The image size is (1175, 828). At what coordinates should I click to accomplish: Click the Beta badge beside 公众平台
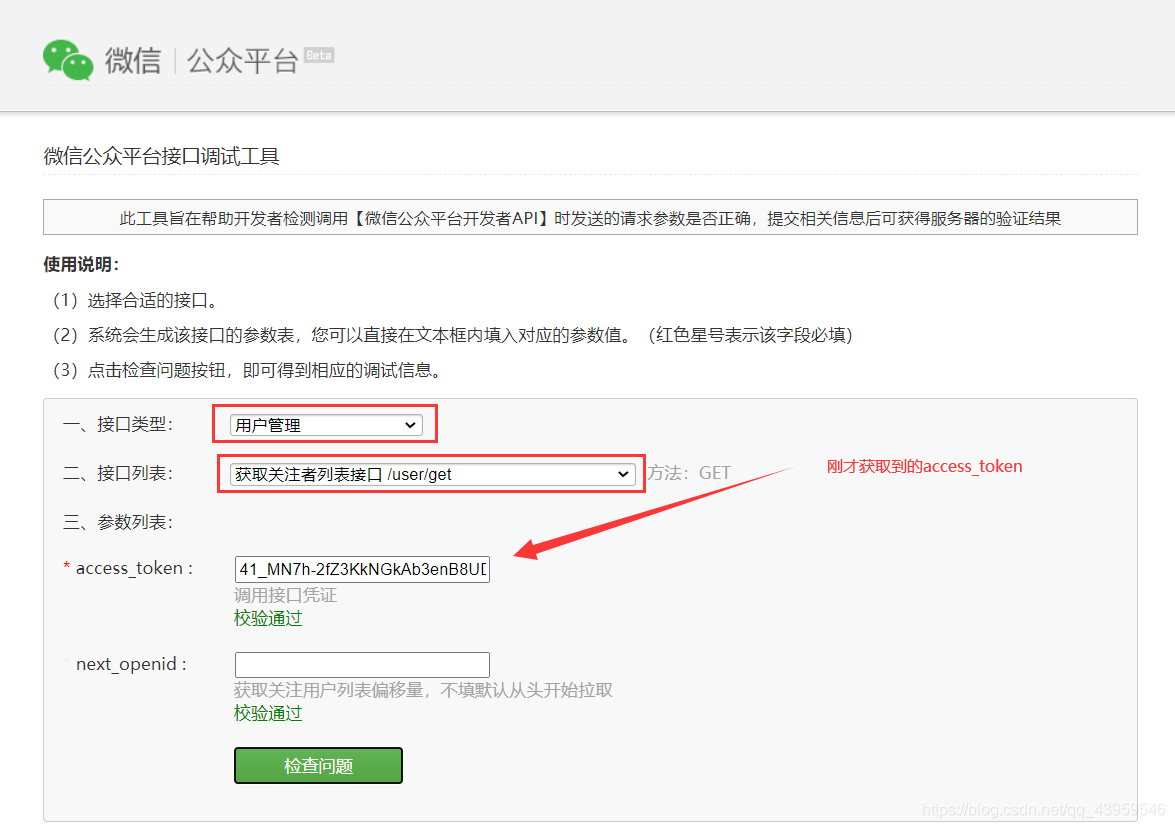point(319,55)
